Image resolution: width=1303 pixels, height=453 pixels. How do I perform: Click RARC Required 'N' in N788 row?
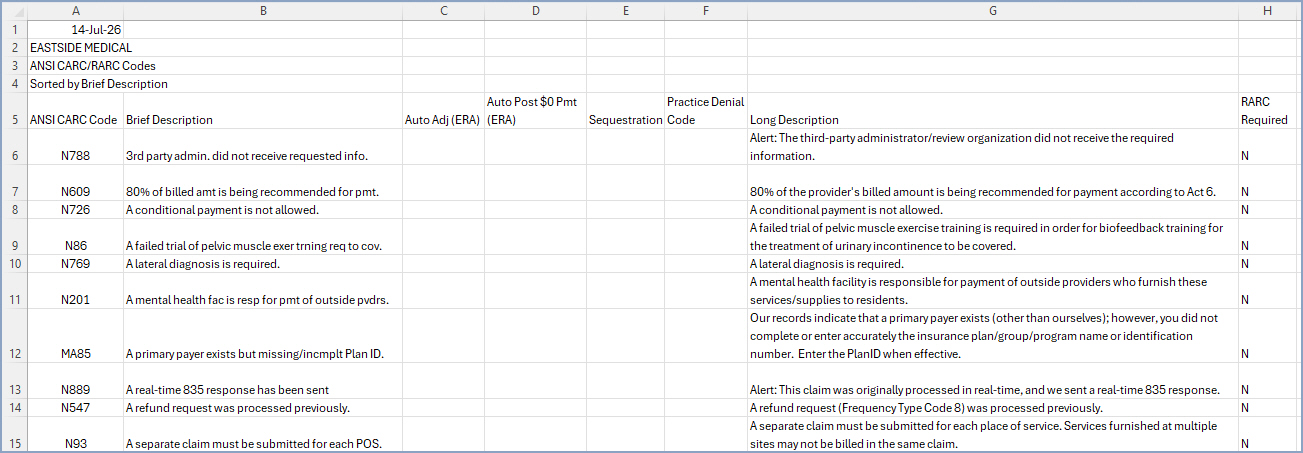1267,147
